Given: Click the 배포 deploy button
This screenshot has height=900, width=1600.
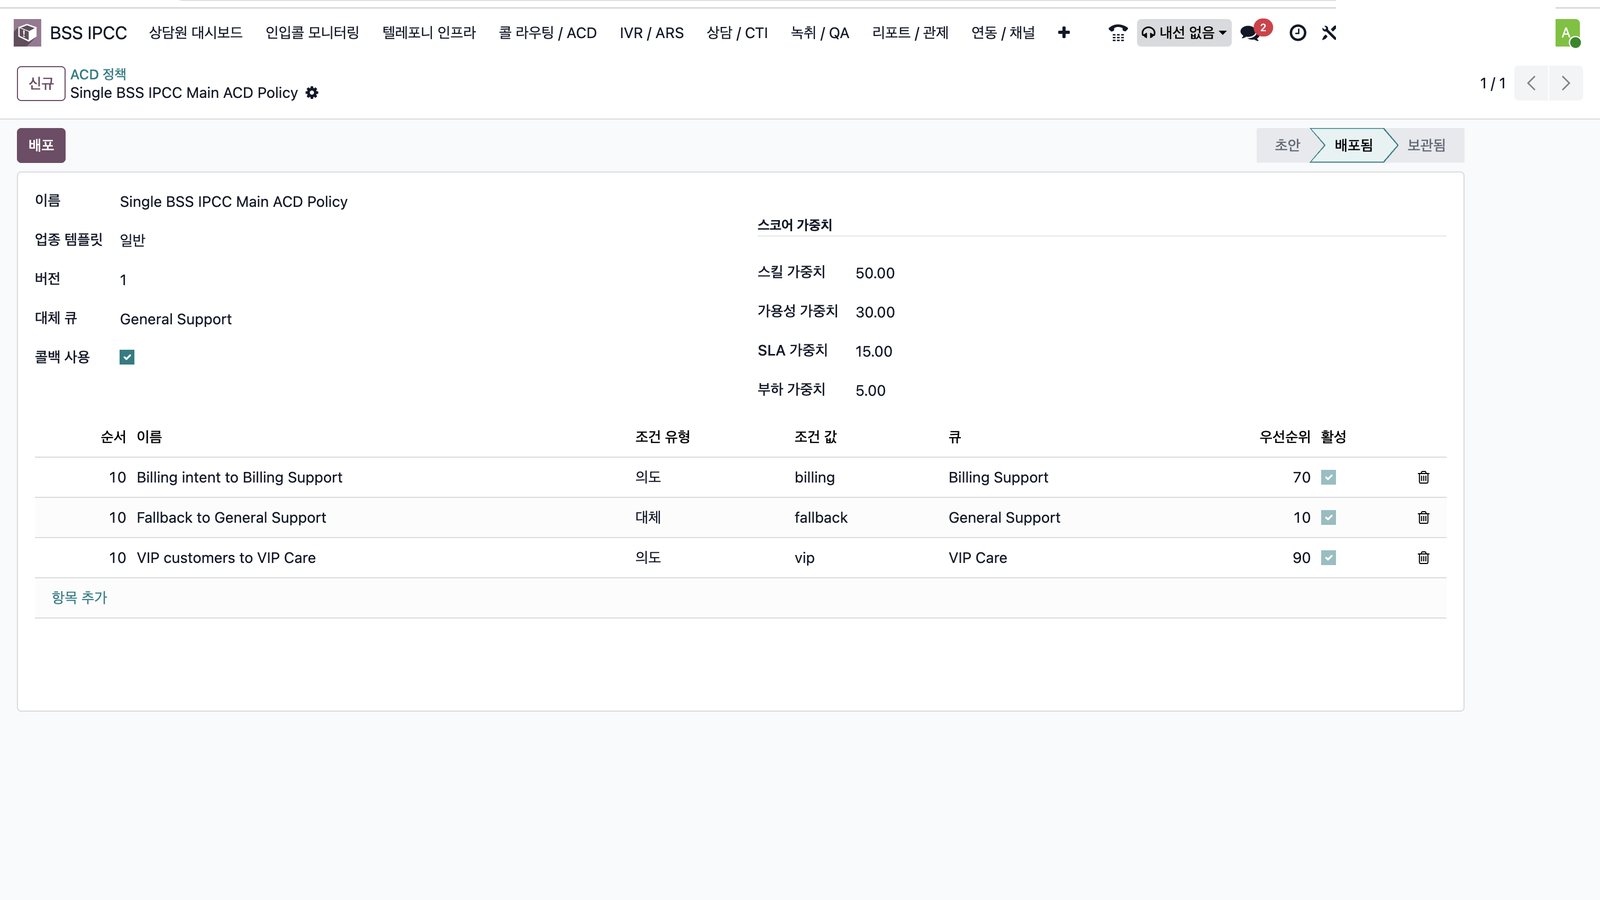Looking at the screenshot, I should 41,146.
